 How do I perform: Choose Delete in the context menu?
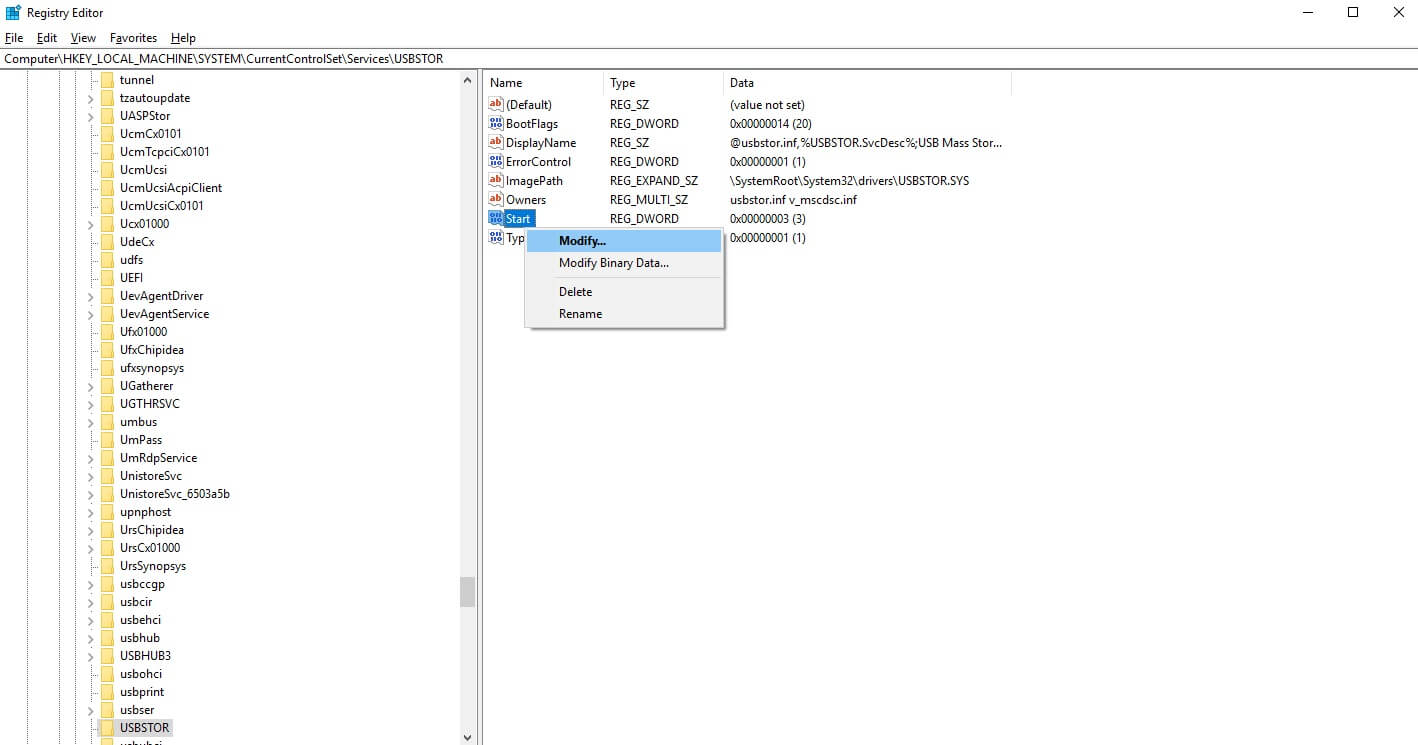point(624,292)
